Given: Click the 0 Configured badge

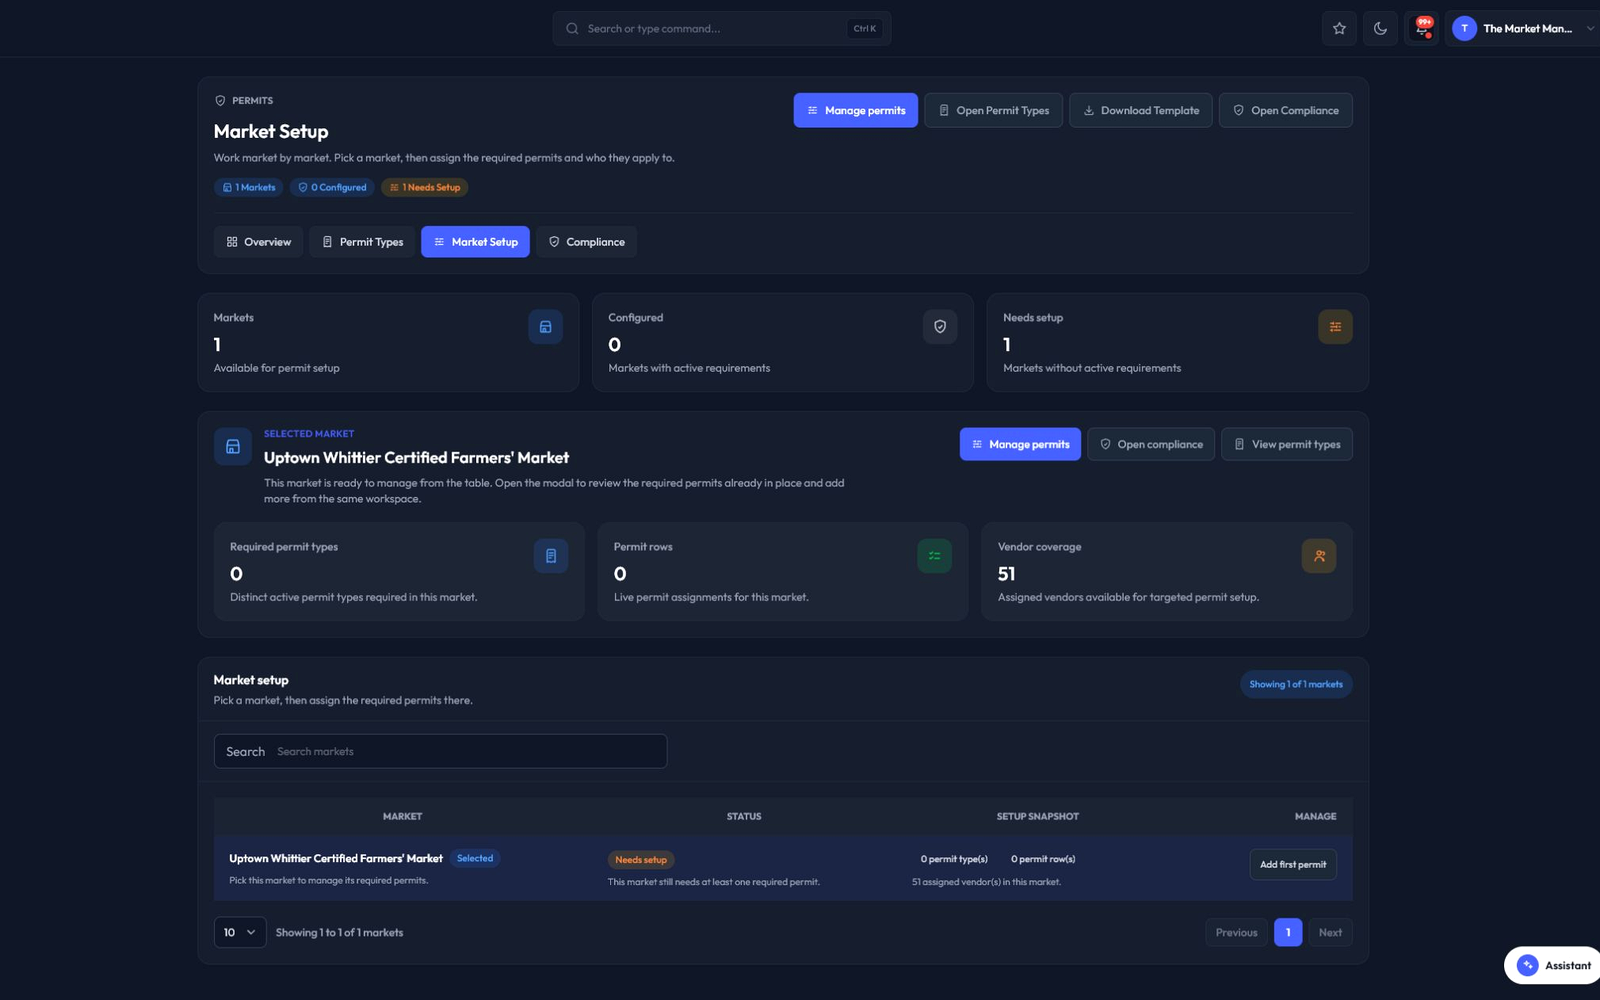Looking at the screenshot, I should (332, 187).
